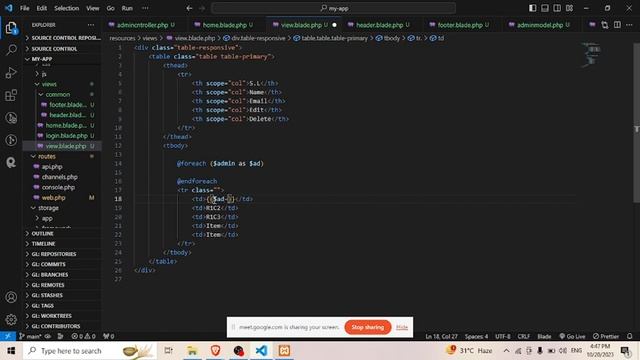
Task: Switch to the header.blade.php tab
Action: (x=379, y=25)
